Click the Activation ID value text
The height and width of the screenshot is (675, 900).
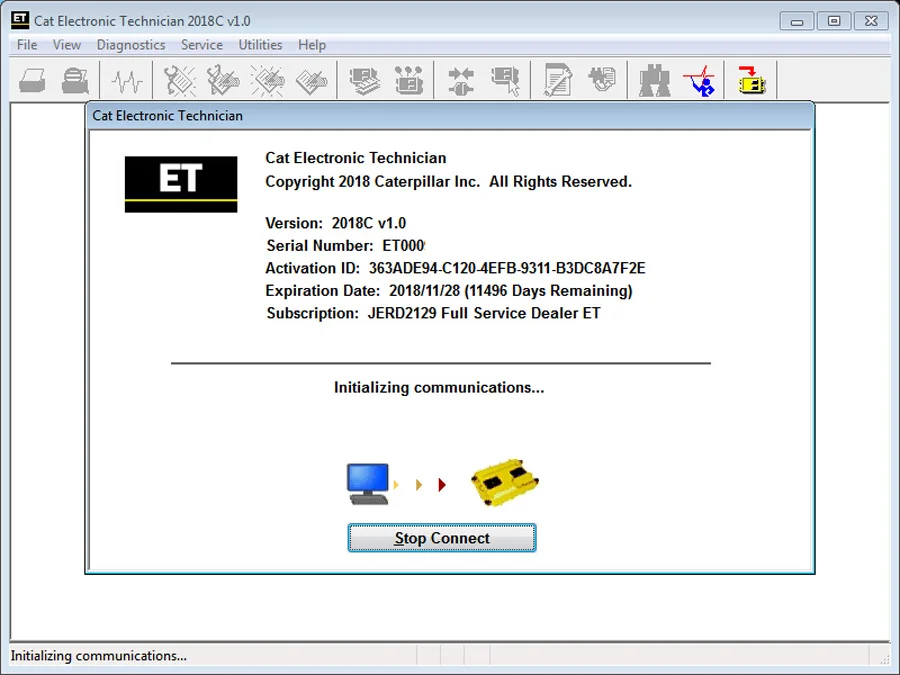507,268
